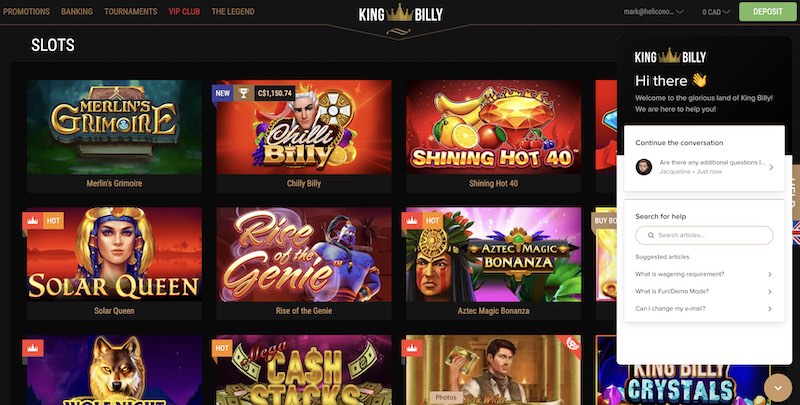800x405 pixels.
Task: Expand the 'Can I change my e-mail?' article
Action: click(704, 309)
